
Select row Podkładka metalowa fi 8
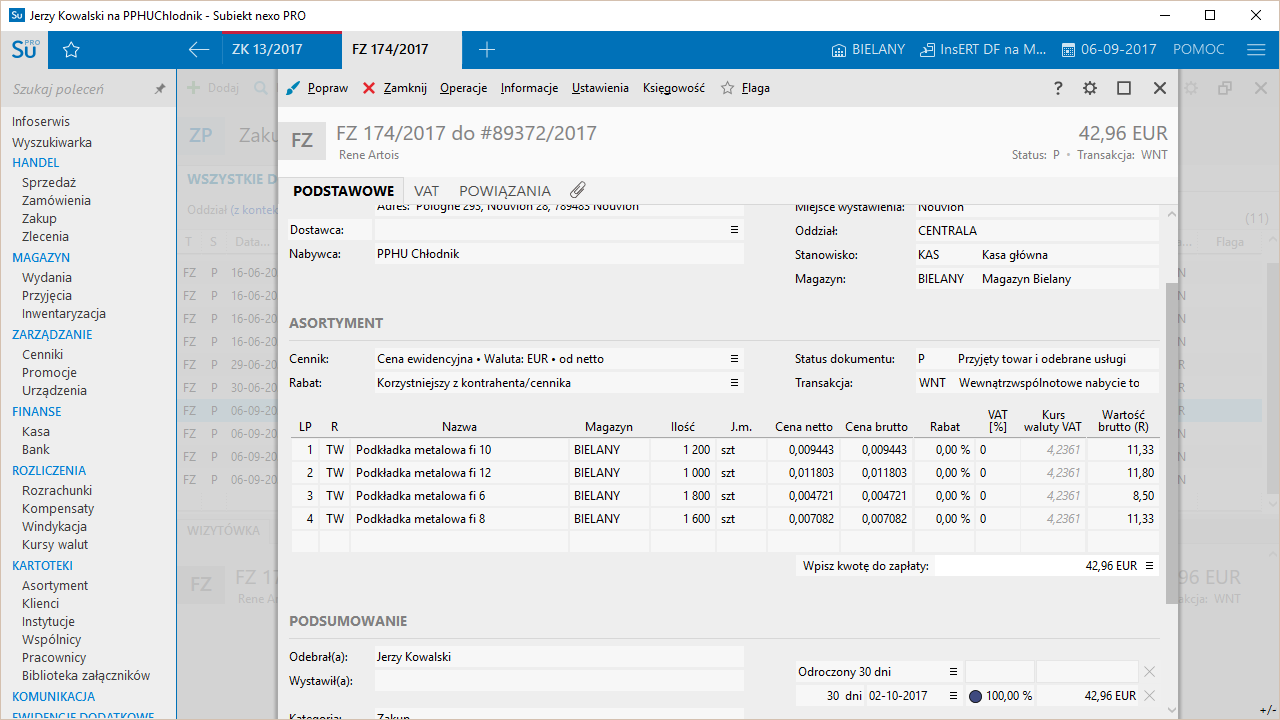point(725,519)
